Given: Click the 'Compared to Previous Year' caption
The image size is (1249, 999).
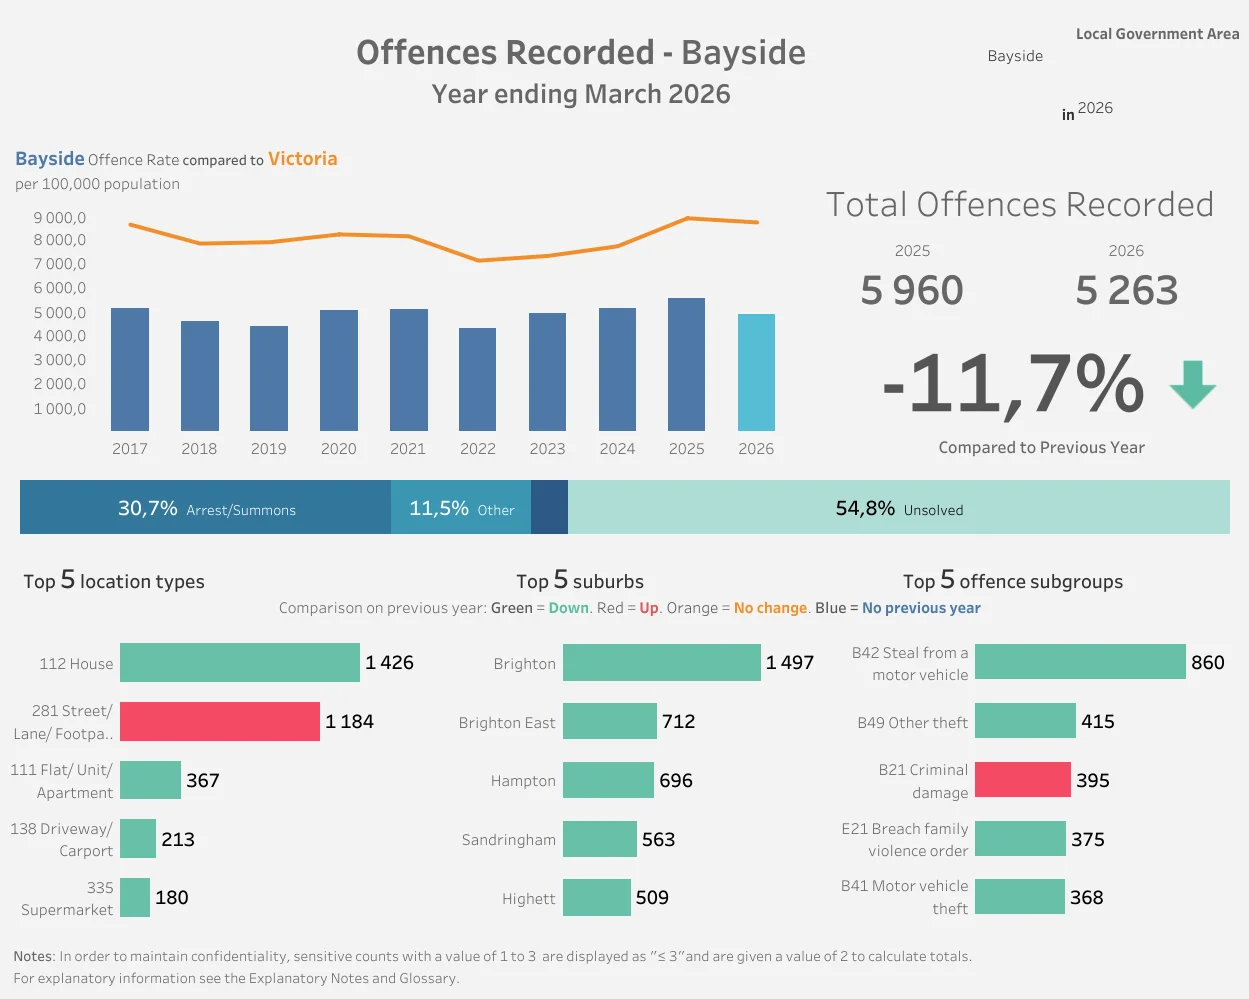Looking at the screenshot, I should tap(1042, 448).
